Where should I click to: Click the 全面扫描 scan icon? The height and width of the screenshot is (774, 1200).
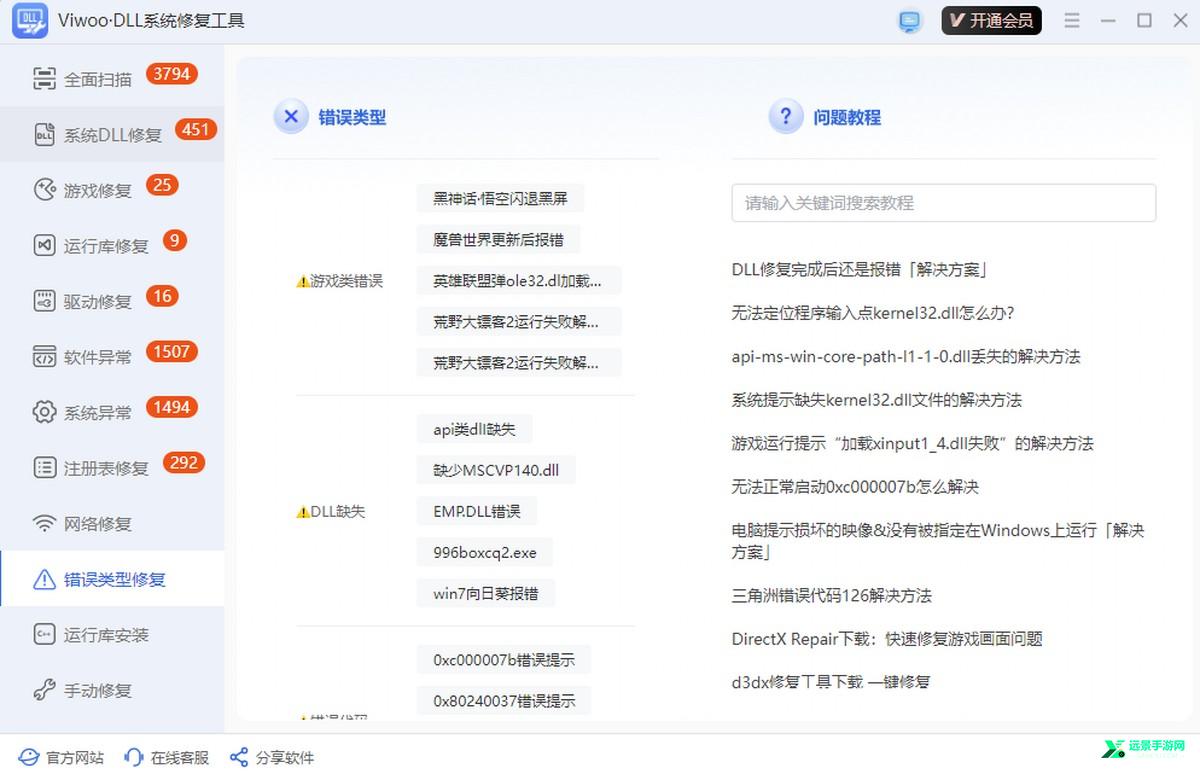44,78
